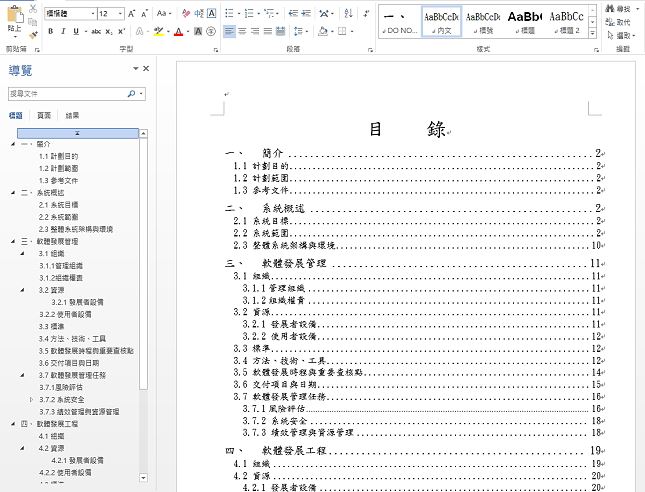Click the 搜尋文件 search field
The height and width of the screenshot is (492, 645).
point(66,93)
